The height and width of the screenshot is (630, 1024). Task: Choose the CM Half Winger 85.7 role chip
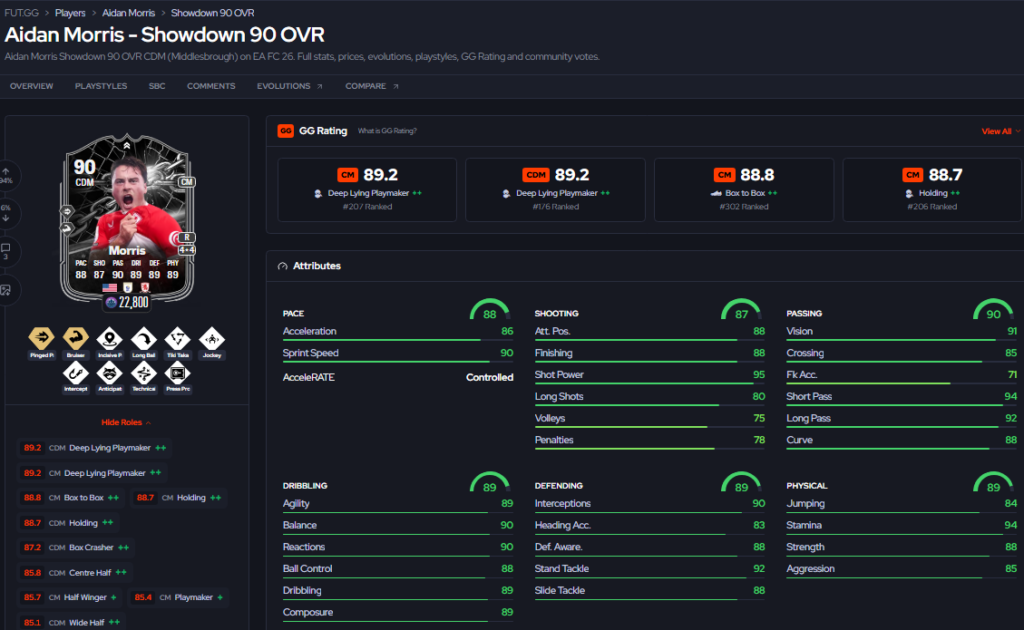click(71, 597)
